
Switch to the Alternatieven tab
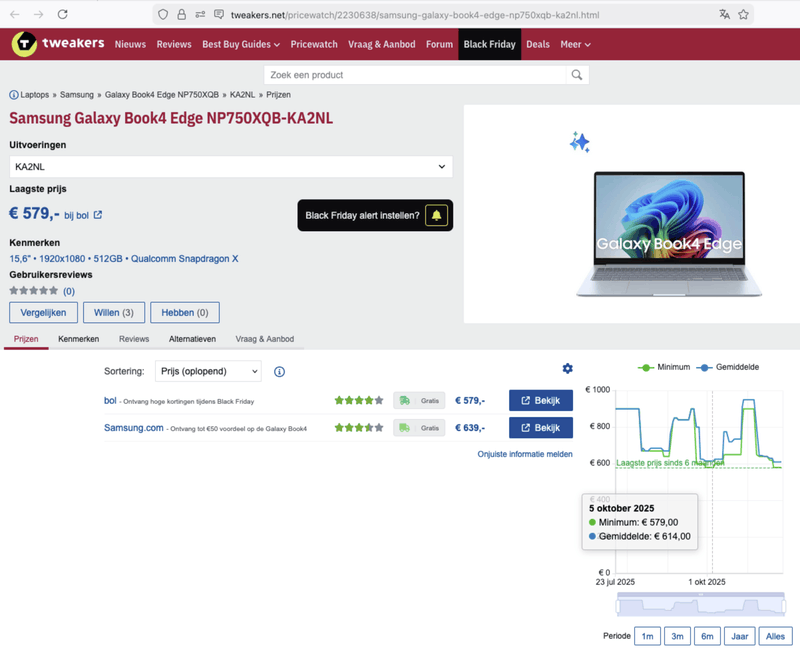pyautogui.click(x=192, y=339)
